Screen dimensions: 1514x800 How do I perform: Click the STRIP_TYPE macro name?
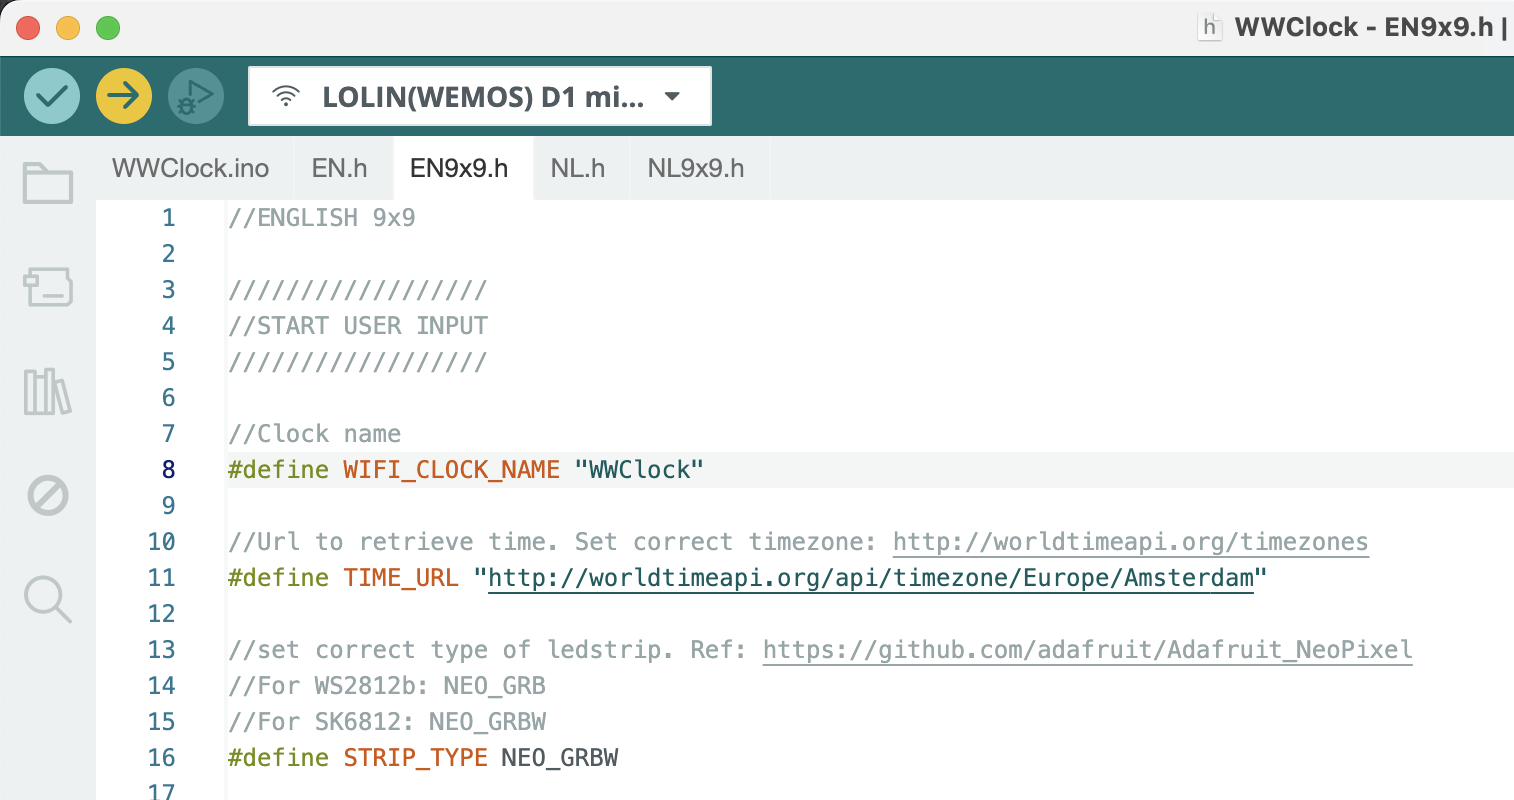tap(415, 758)
